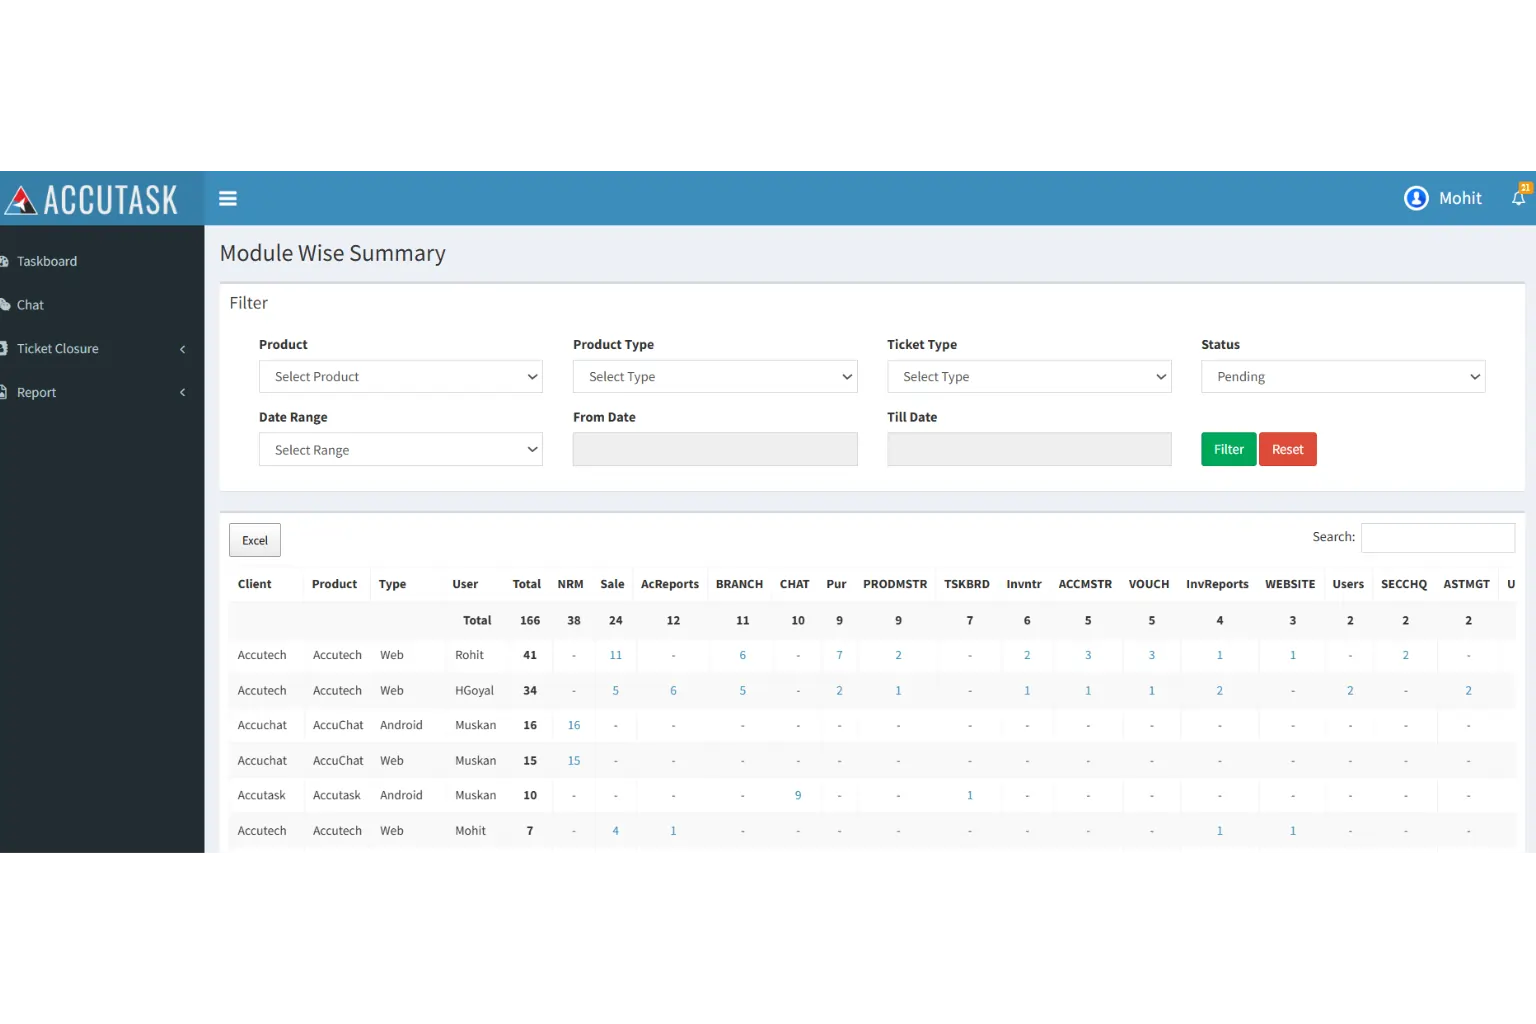
Task: Sort by the BRANCH column header
Action: coord(739,584)
